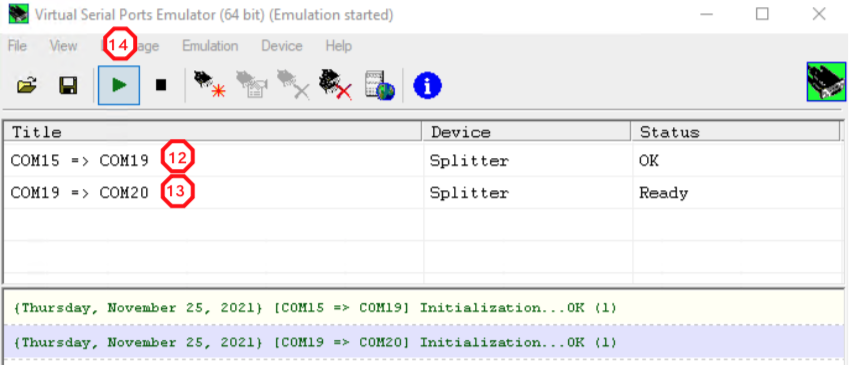Stop emulation with black square button
Image resolution: width=850 pixels, height=365 pixels.
pyautogui.click(x=160, y=85)
